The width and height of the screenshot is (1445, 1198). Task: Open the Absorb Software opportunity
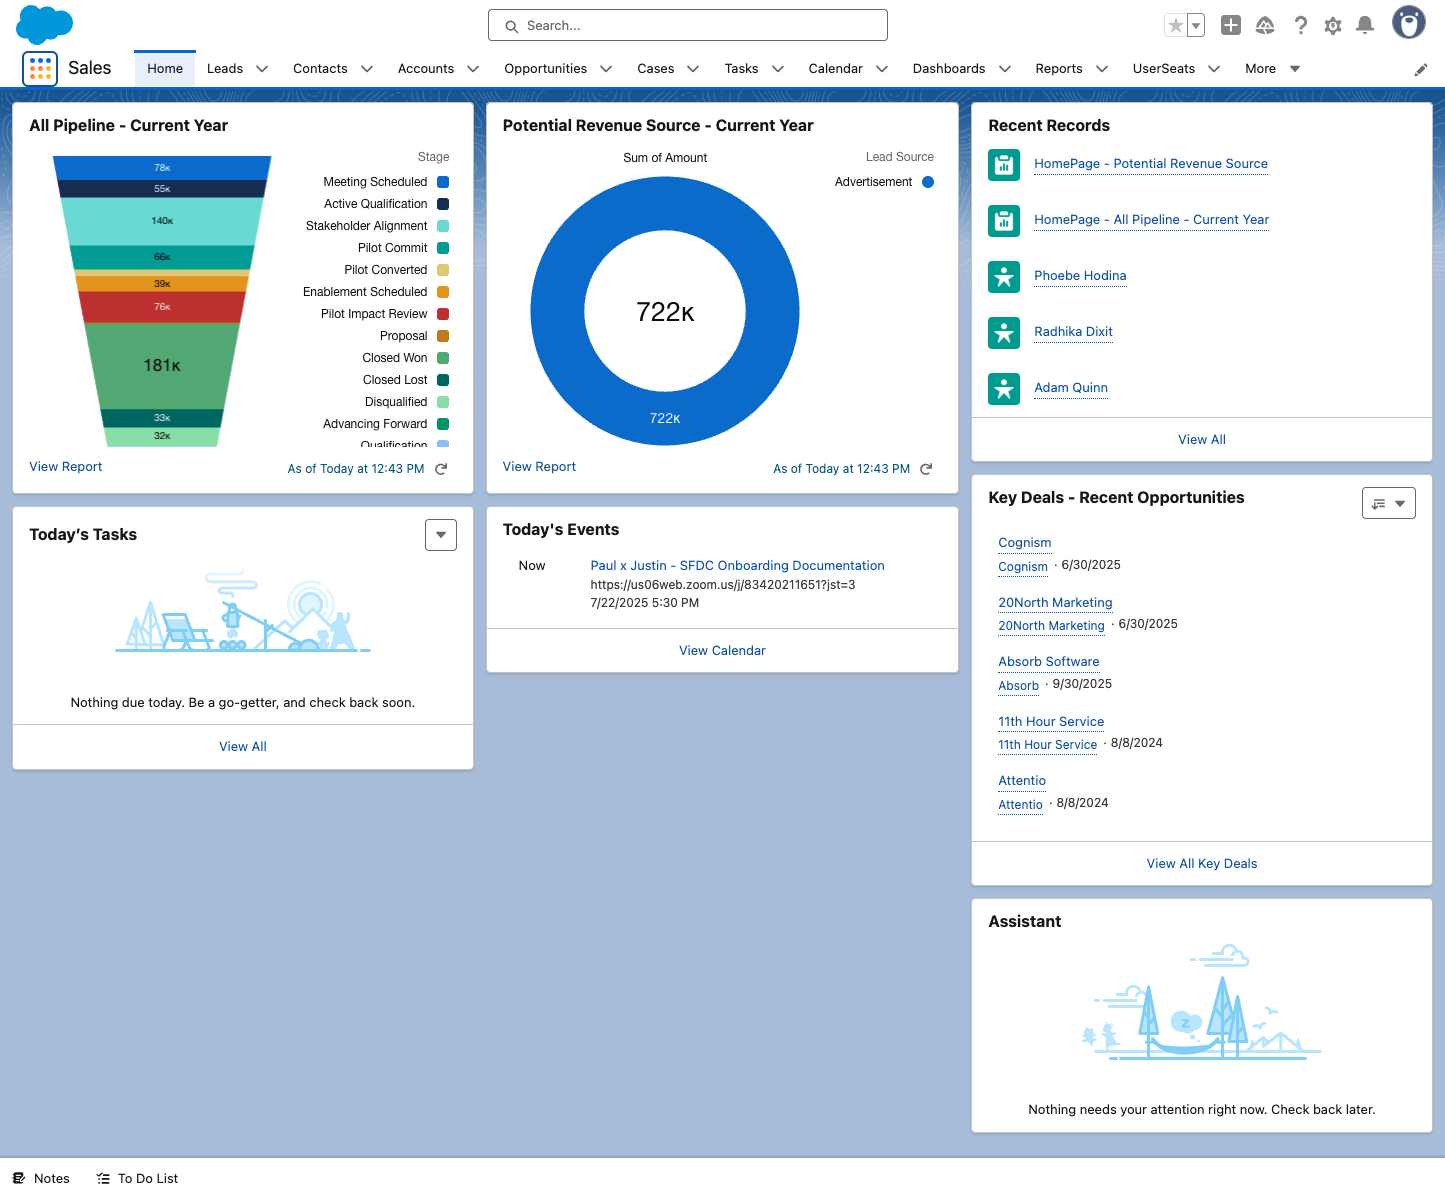tap(1048, 662)
